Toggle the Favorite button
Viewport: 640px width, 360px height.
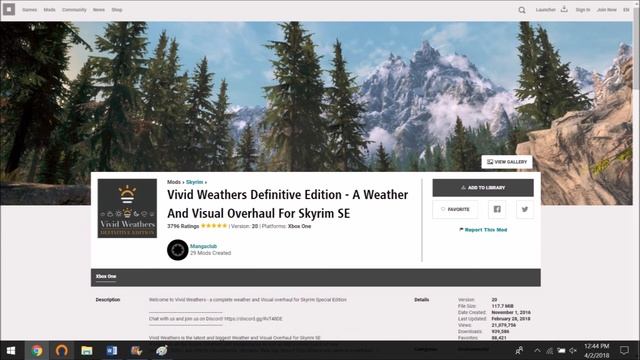pos(455,209)
